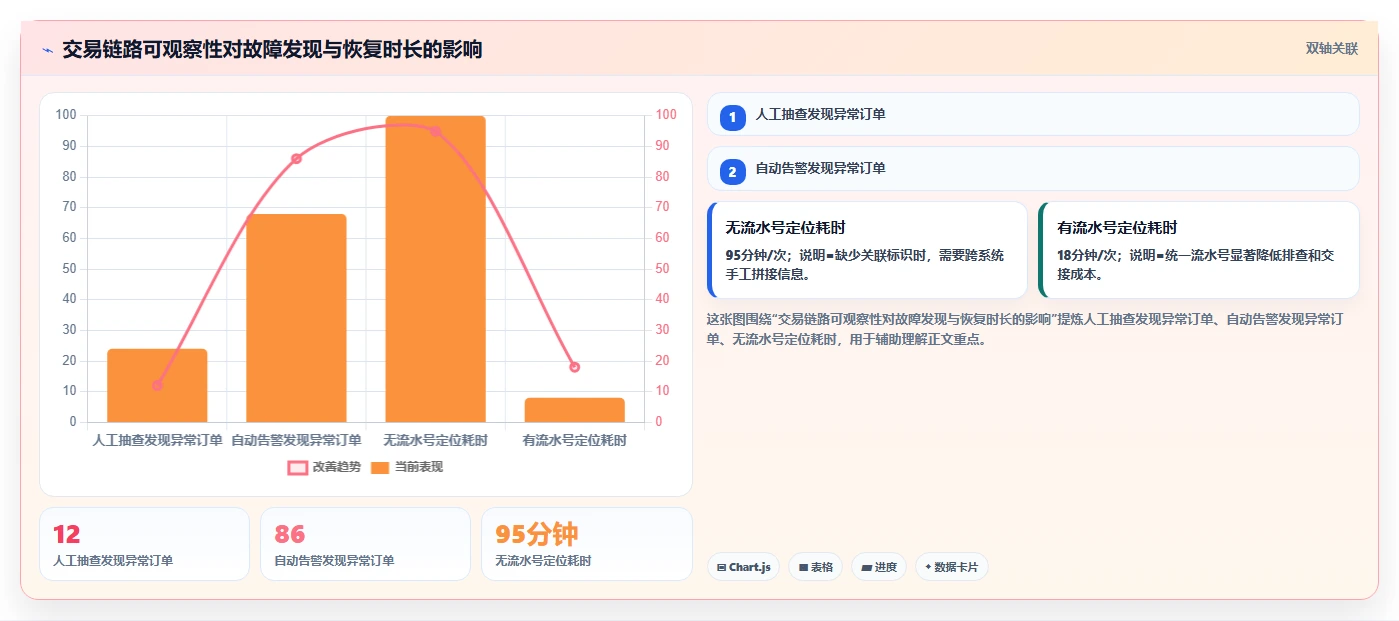Click the 双轴关联 label in the header
Screen dimensions: 1399x621
click(x=1331, y=48)
